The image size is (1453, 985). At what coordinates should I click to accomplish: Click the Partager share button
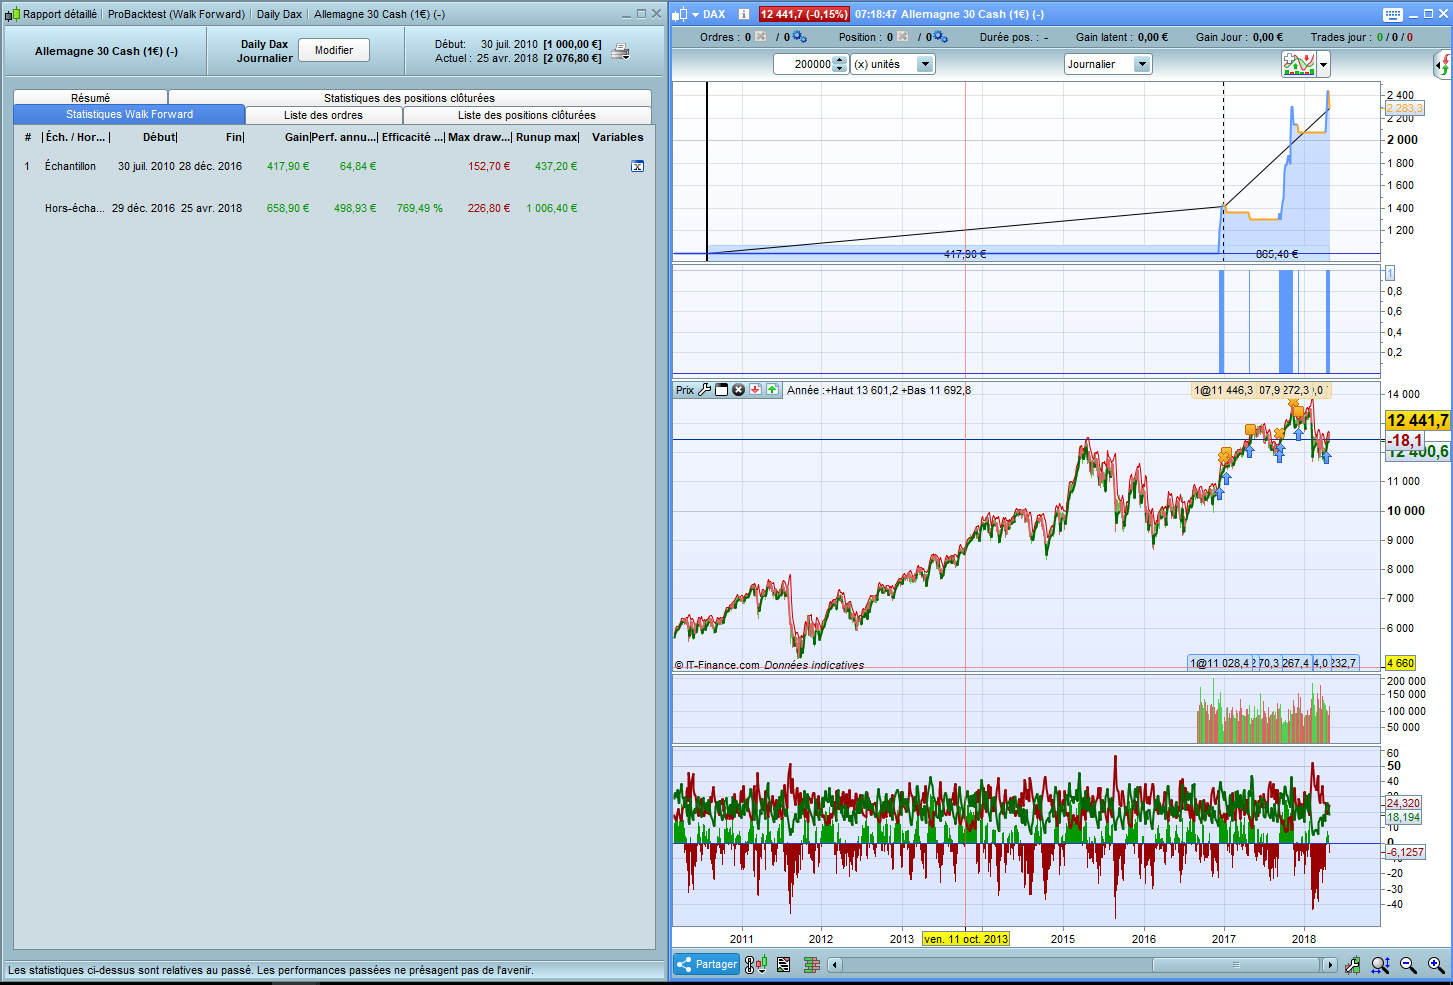click(x=707, y=965)
